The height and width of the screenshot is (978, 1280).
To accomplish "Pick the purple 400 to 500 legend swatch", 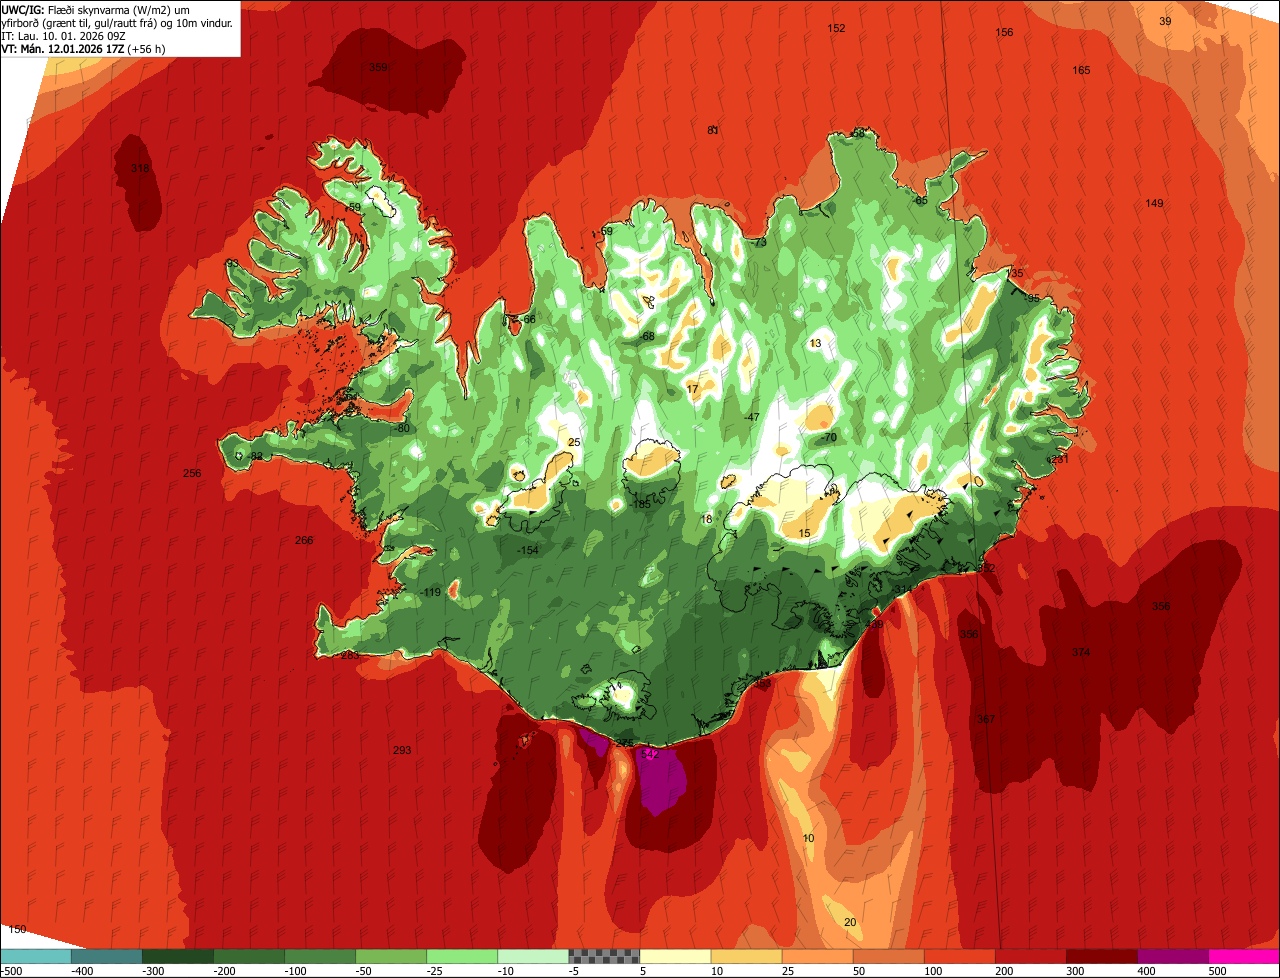I will pos(1171,956).
